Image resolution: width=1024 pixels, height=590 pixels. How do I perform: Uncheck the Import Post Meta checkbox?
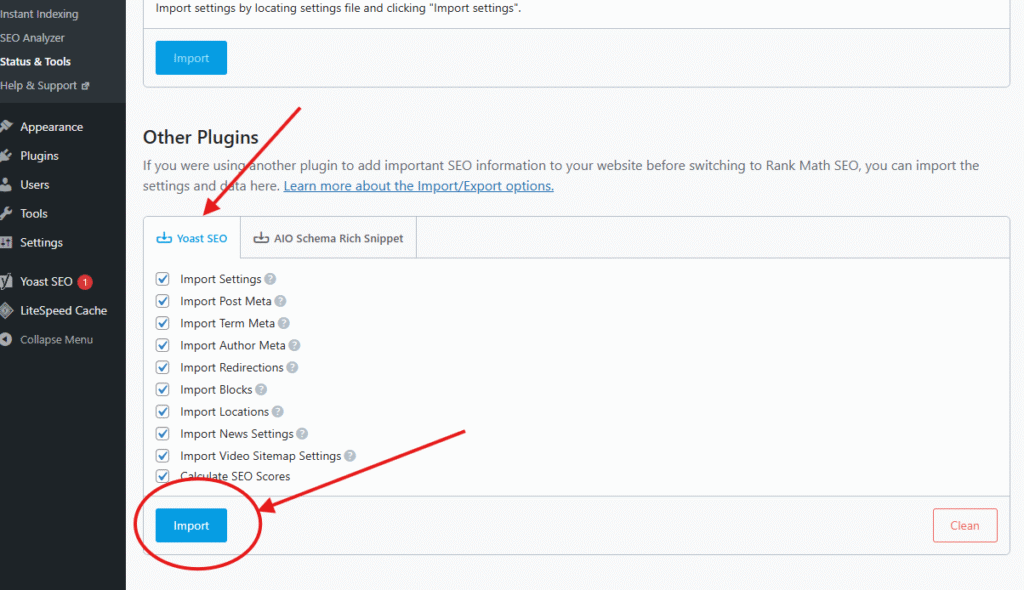point(163,301)
